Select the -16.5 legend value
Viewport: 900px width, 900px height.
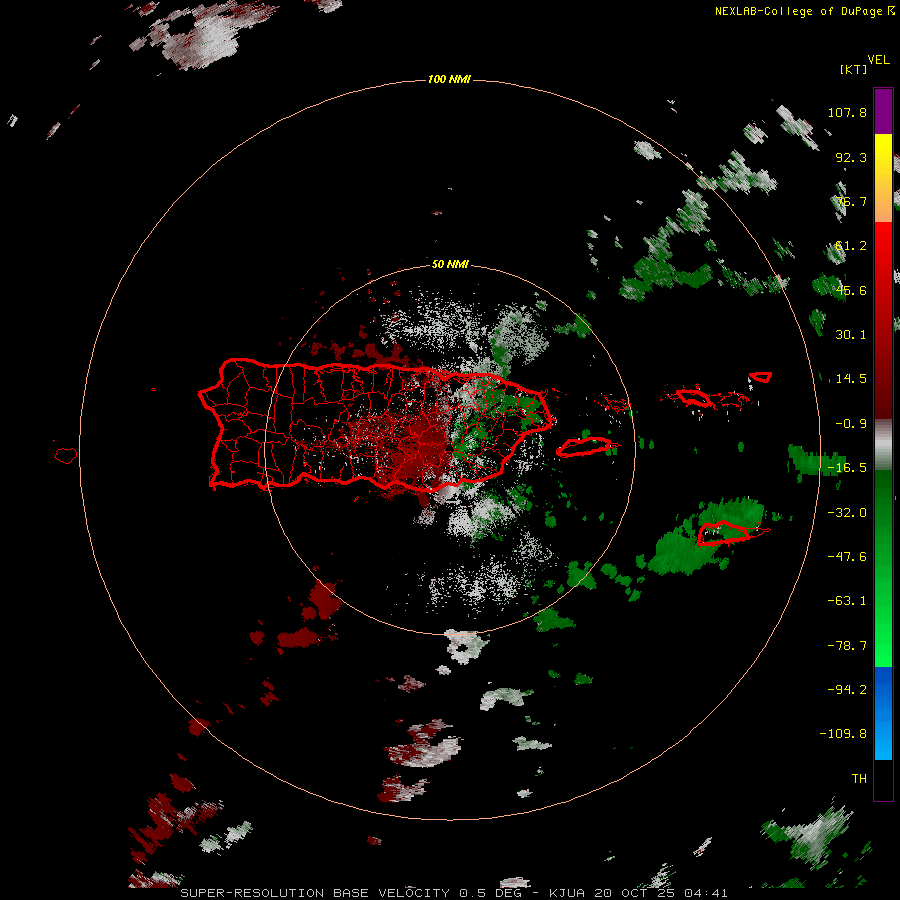point(847,468)
